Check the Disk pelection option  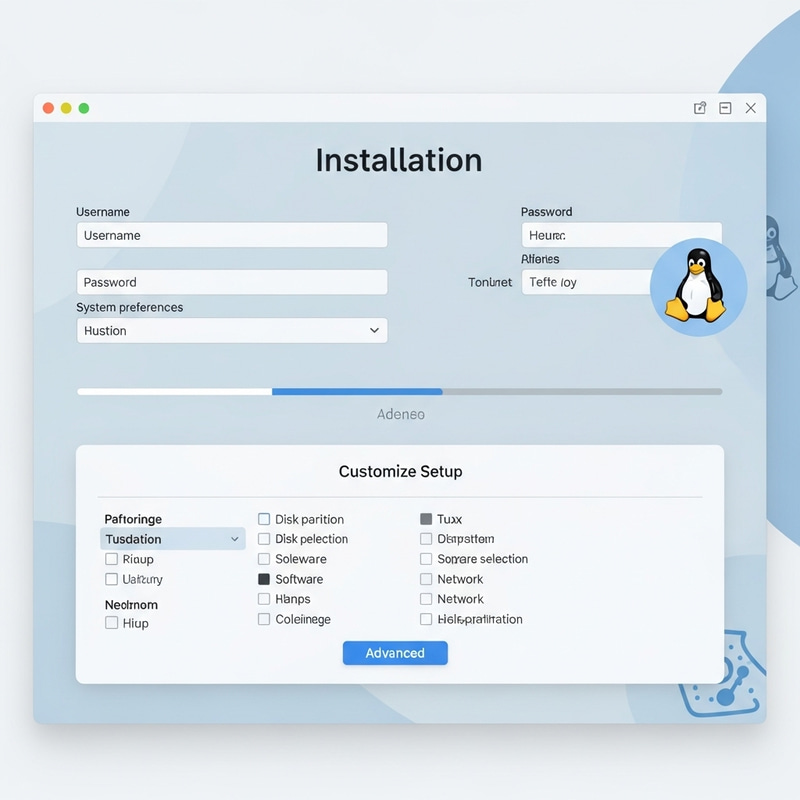264,539
